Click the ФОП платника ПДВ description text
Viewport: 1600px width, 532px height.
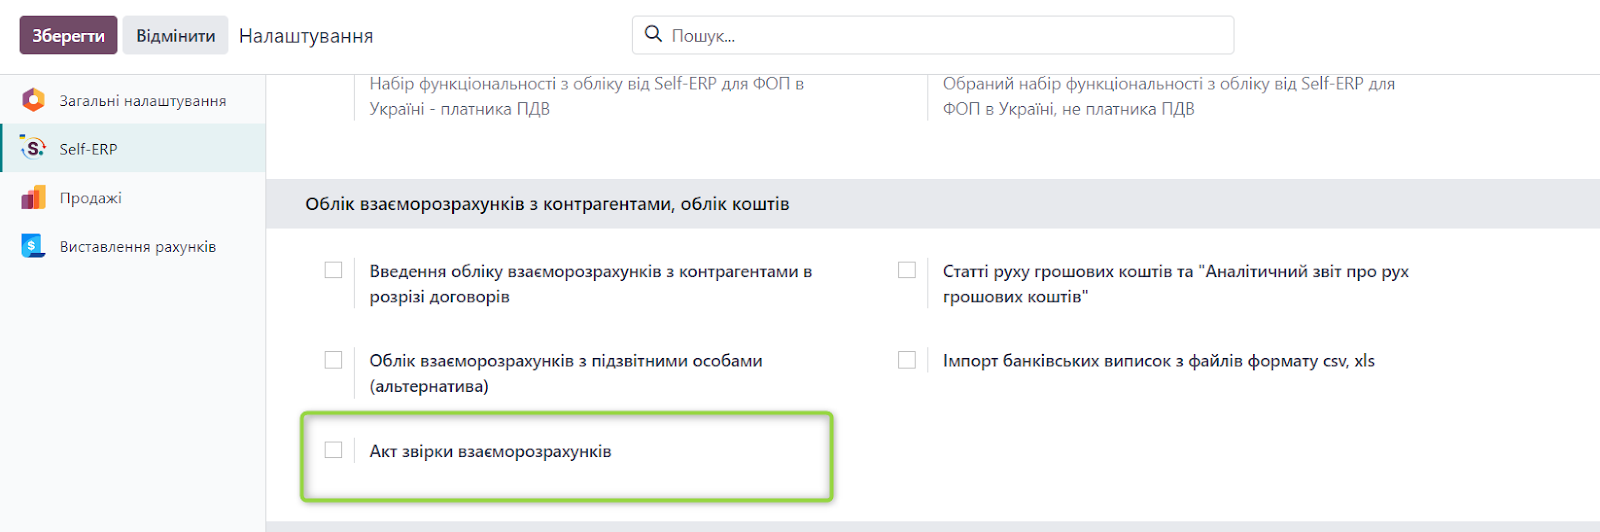(x=587, y=96)
